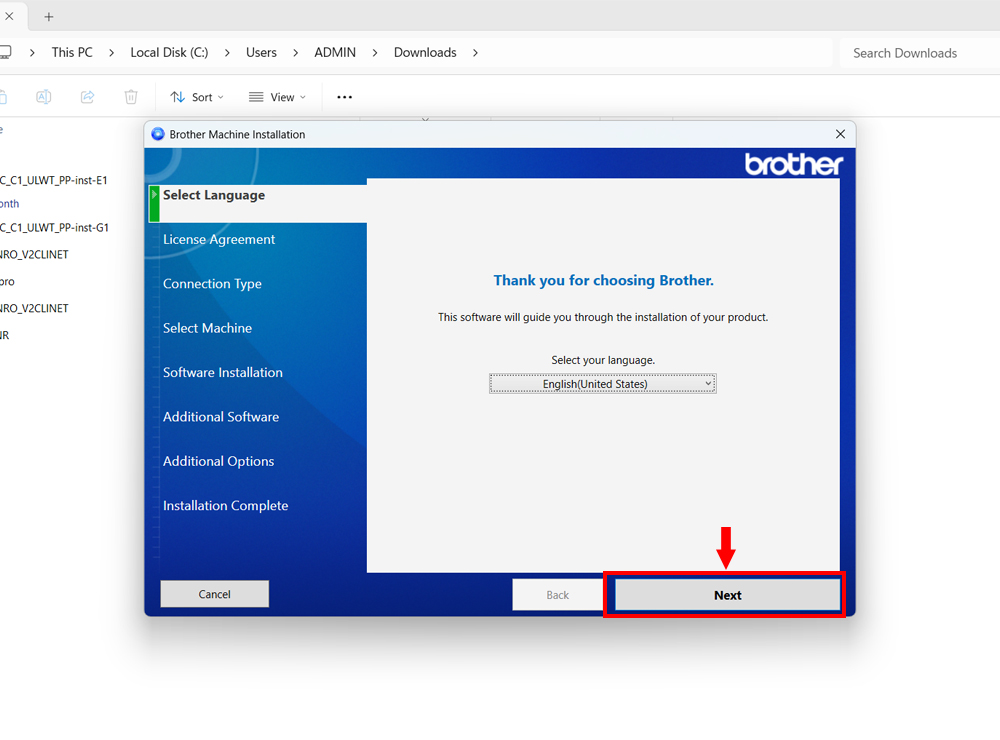This screenshot has width=1000, height=740.
Task: Click the Share icon in toolbar
Action: 87,97
